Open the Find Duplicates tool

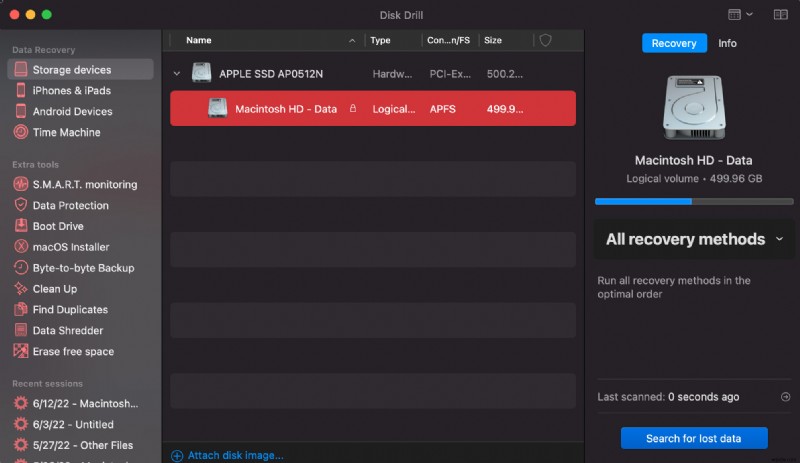point(70,310)
